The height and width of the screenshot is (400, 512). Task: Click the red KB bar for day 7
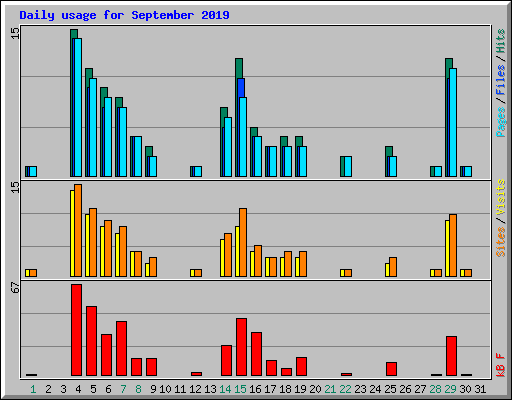121,349
